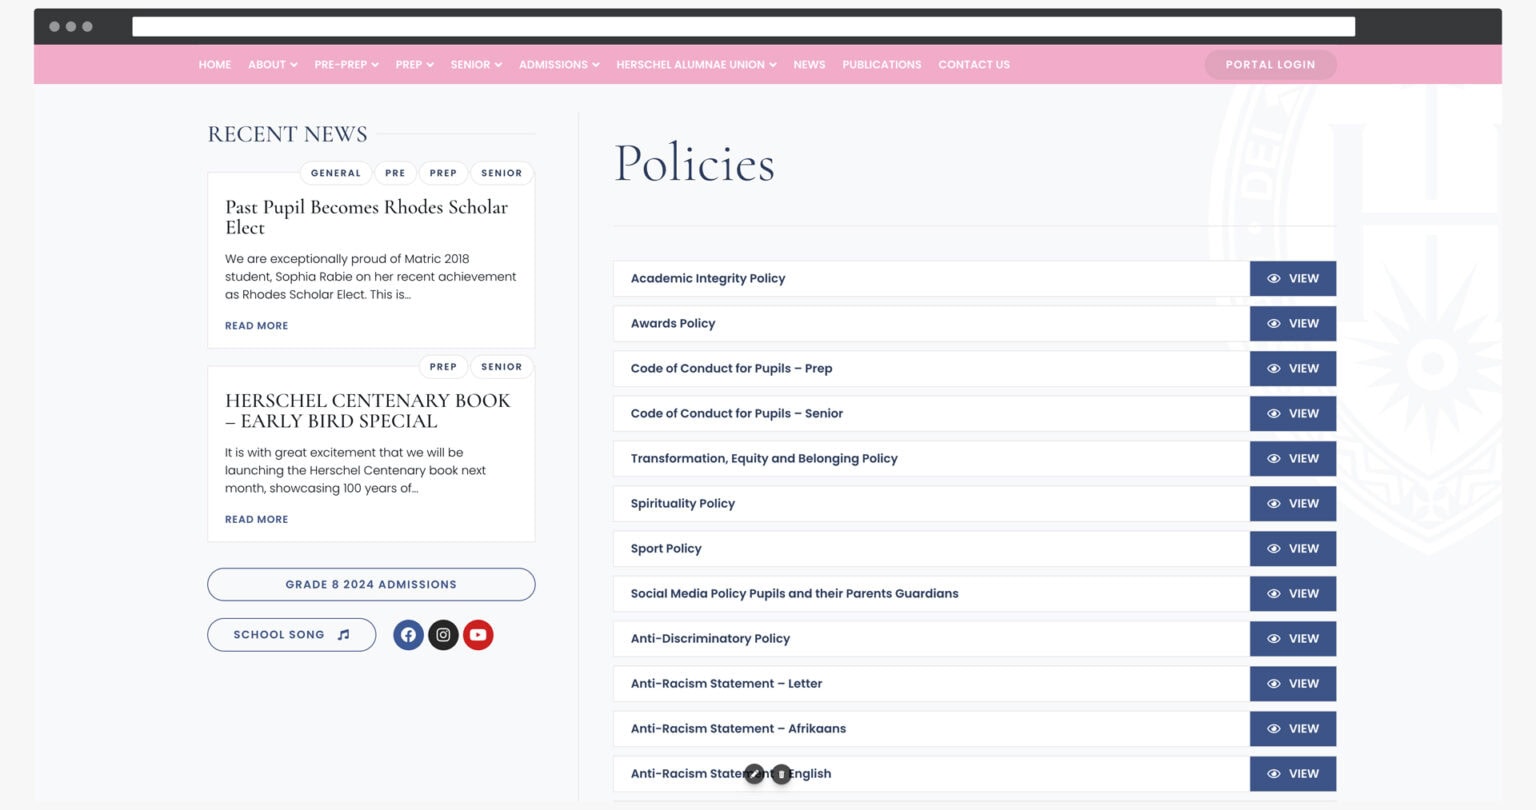Open the Contact Us menu item
Viewport: 1536px width, 810px height.
click(973, 65)
